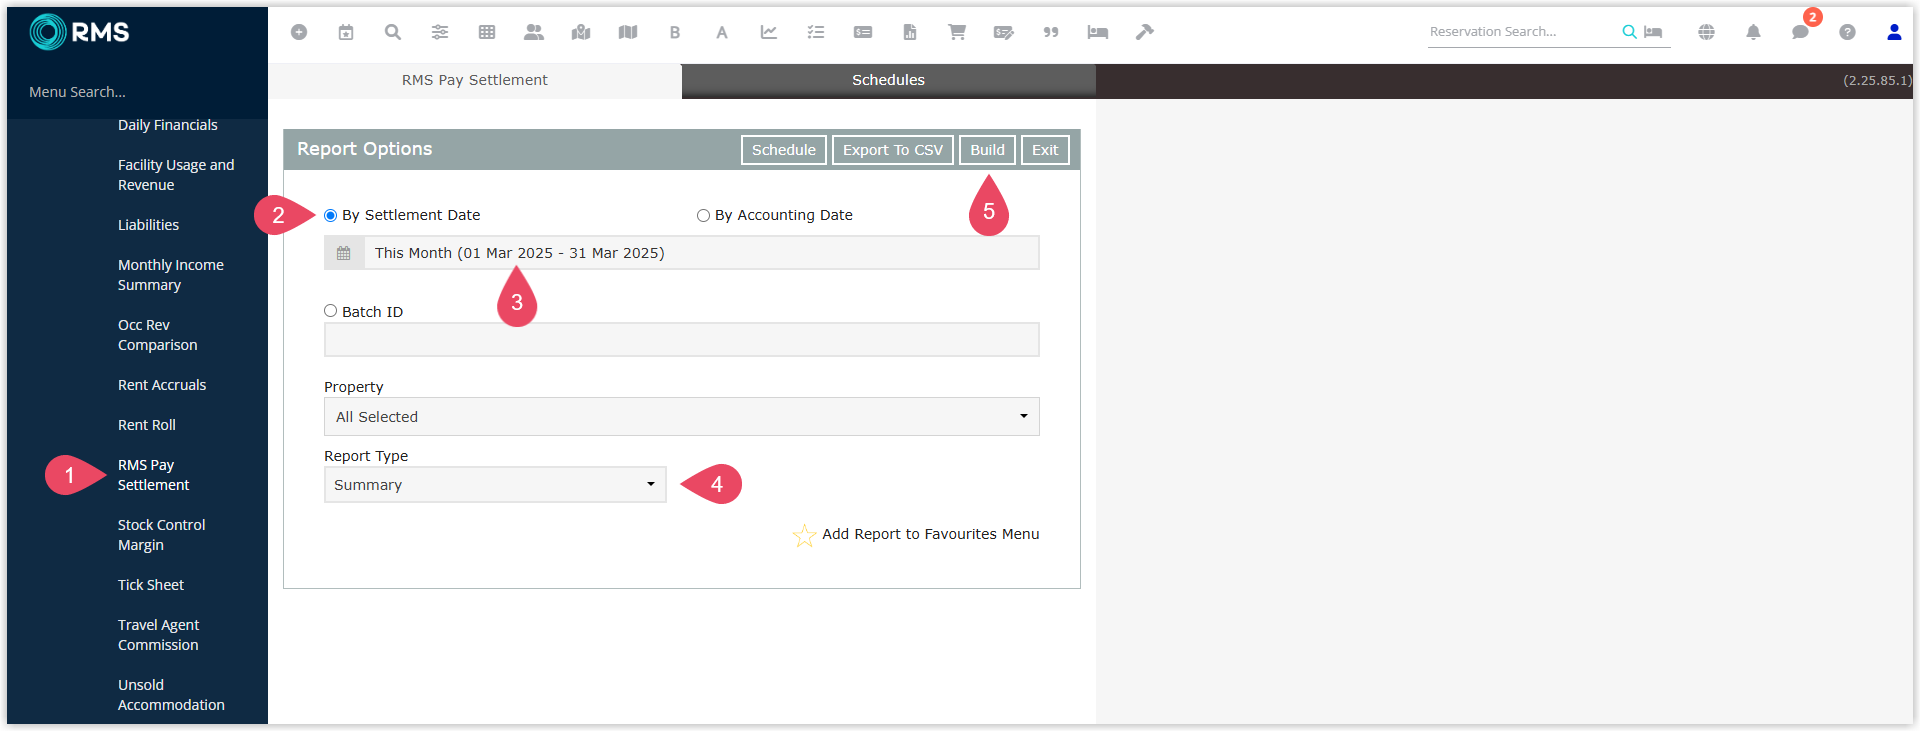Image resolution: width=1921 pixels, height=732 pixels.
Task: Click the letter A toolbar icon
Action: [722, 32]
